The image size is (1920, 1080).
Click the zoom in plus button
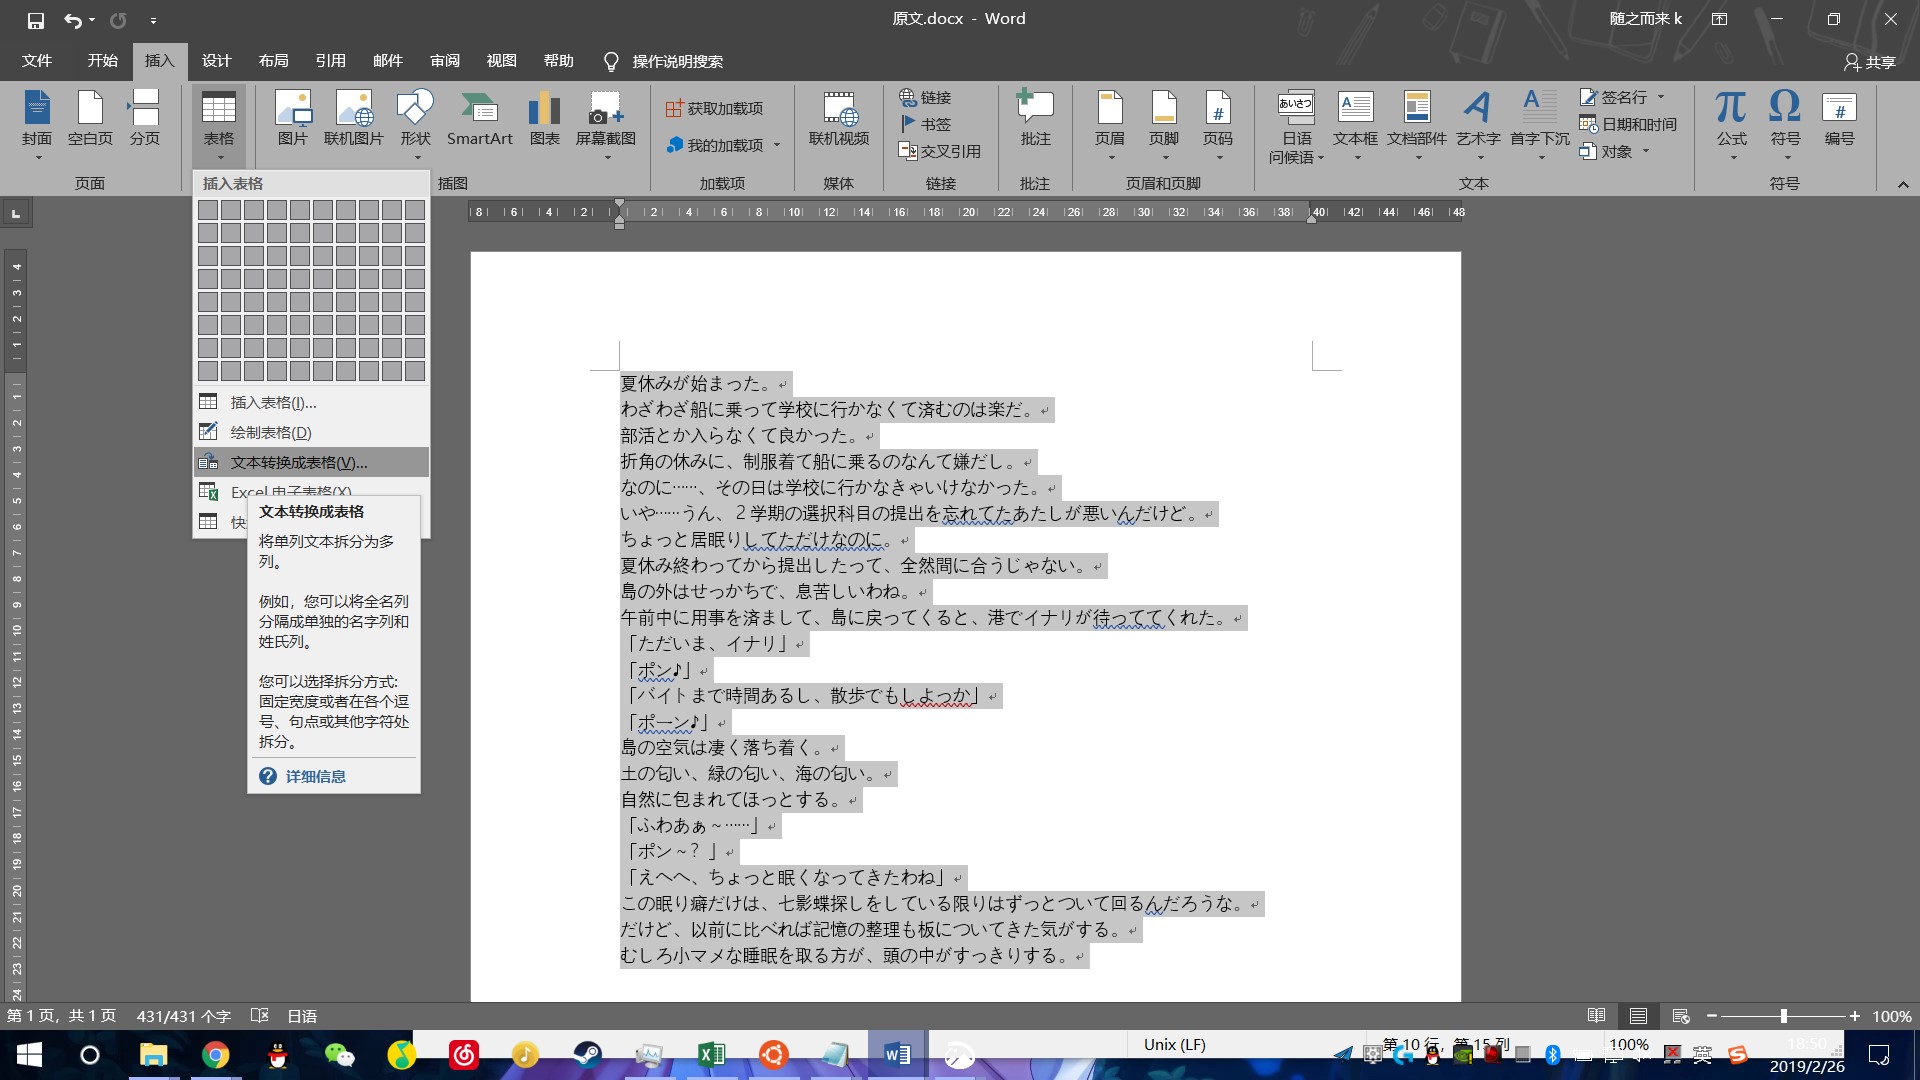click(1855, 1016)
